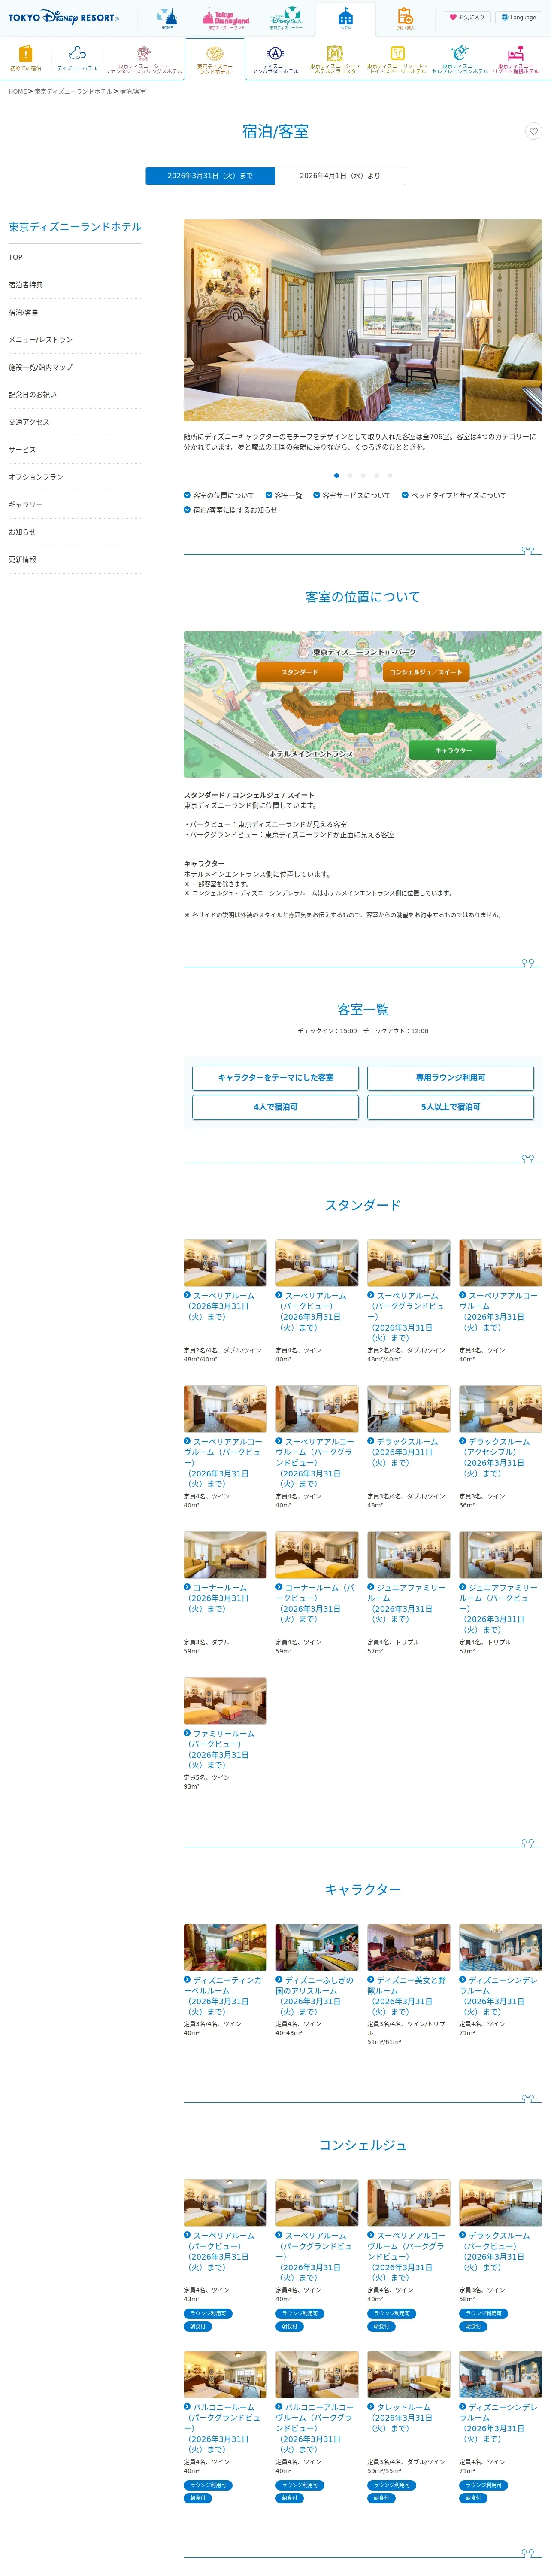Click 東京ディズニーランドホテル breadcrumb link
The height and width of the screenshot is (2576, 551).
pyautogui.click(x=73, y=91)
